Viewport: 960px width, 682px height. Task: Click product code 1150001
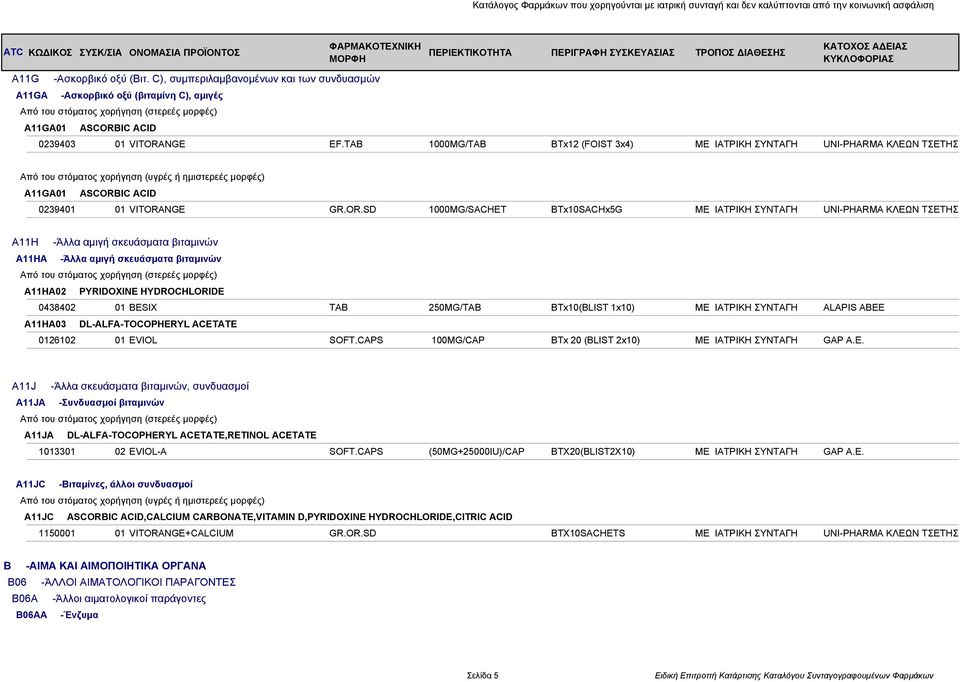tap(57, 533)
